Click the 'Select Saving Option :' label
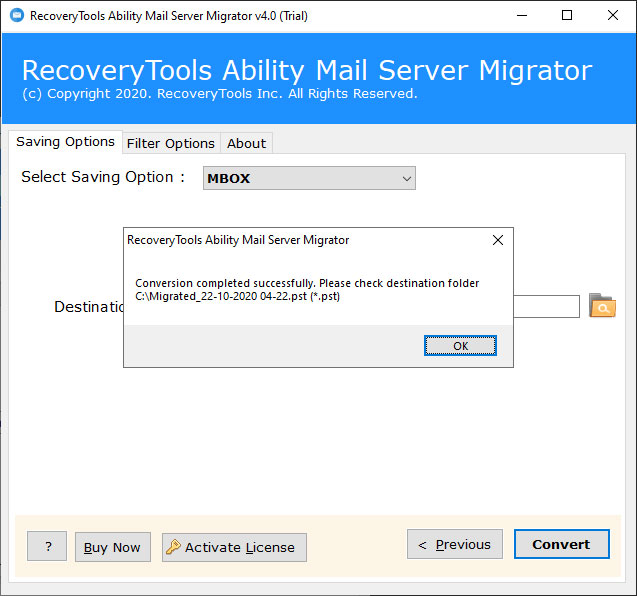The image size is (637, 596). [103, 177]
